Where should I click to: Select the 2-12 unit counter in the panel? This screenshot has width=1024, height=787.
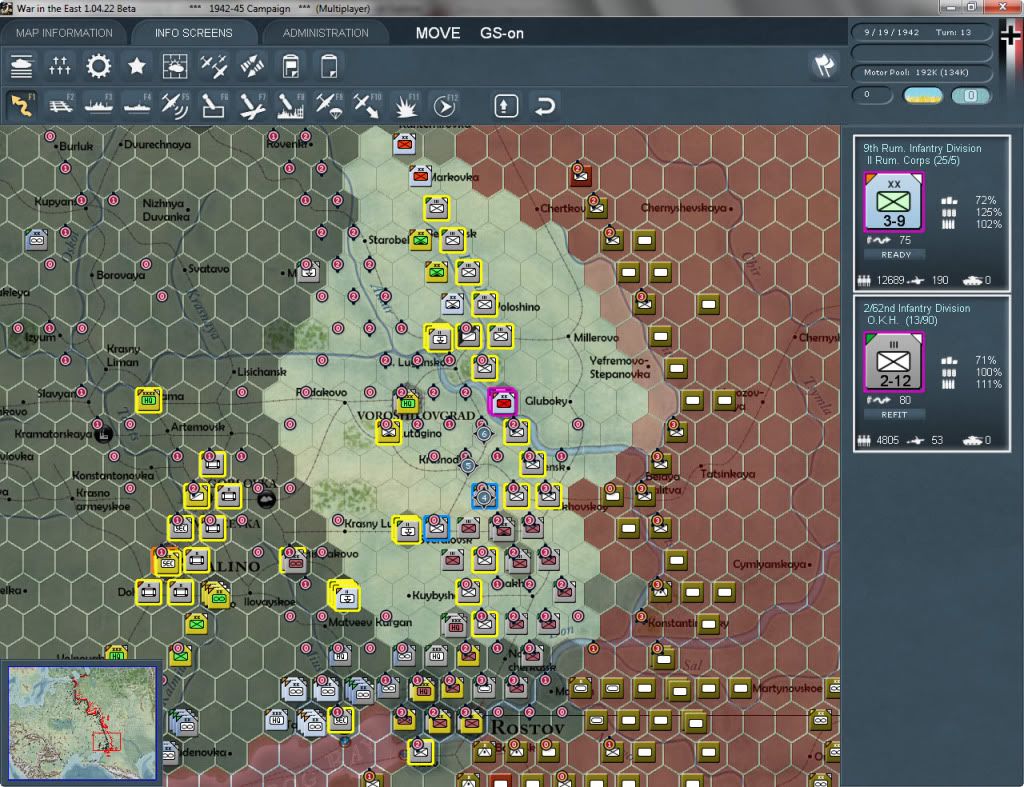(x=894, y=362)
